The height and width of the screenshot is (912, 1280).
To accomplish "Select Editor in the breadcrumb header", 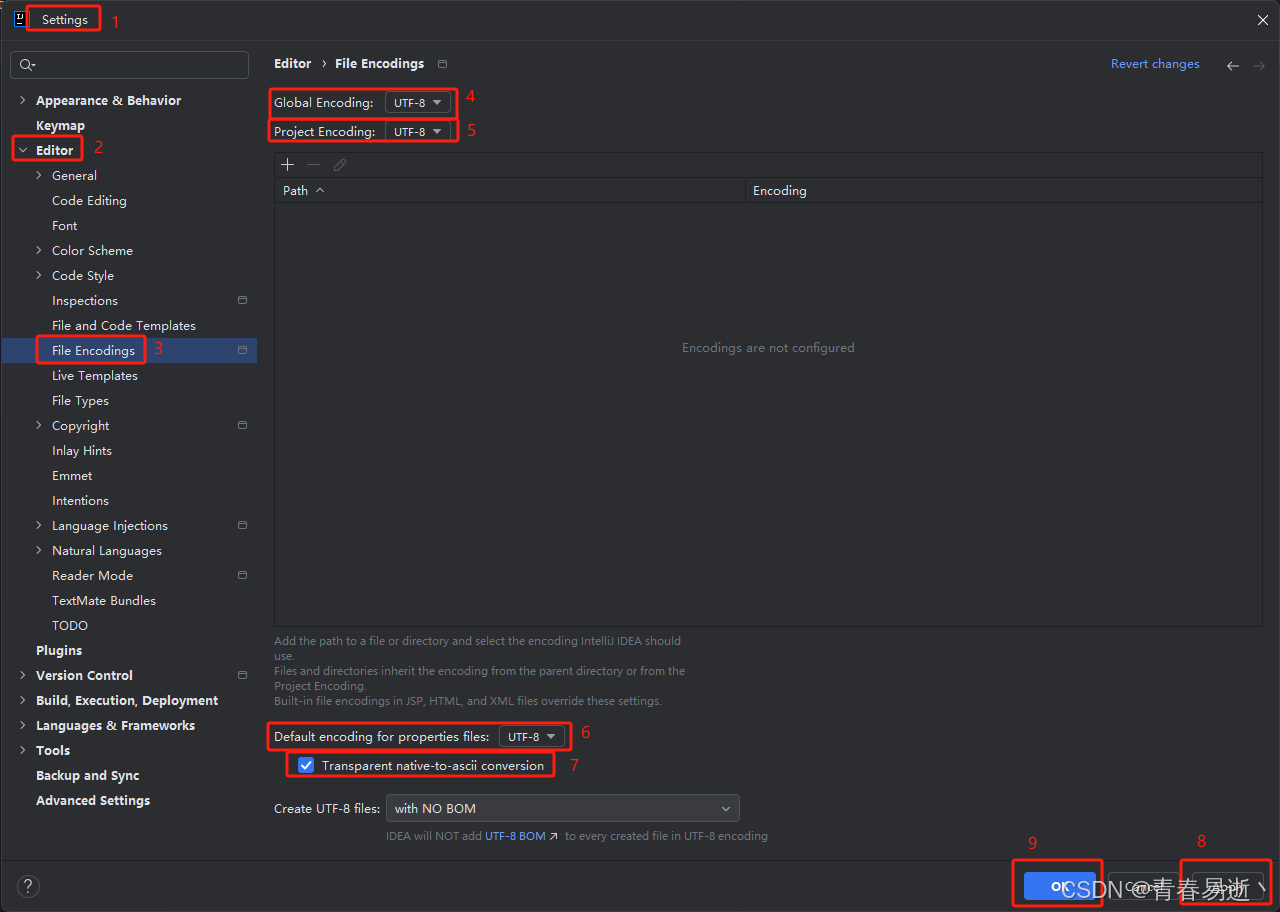I will (x=292, y=63).
